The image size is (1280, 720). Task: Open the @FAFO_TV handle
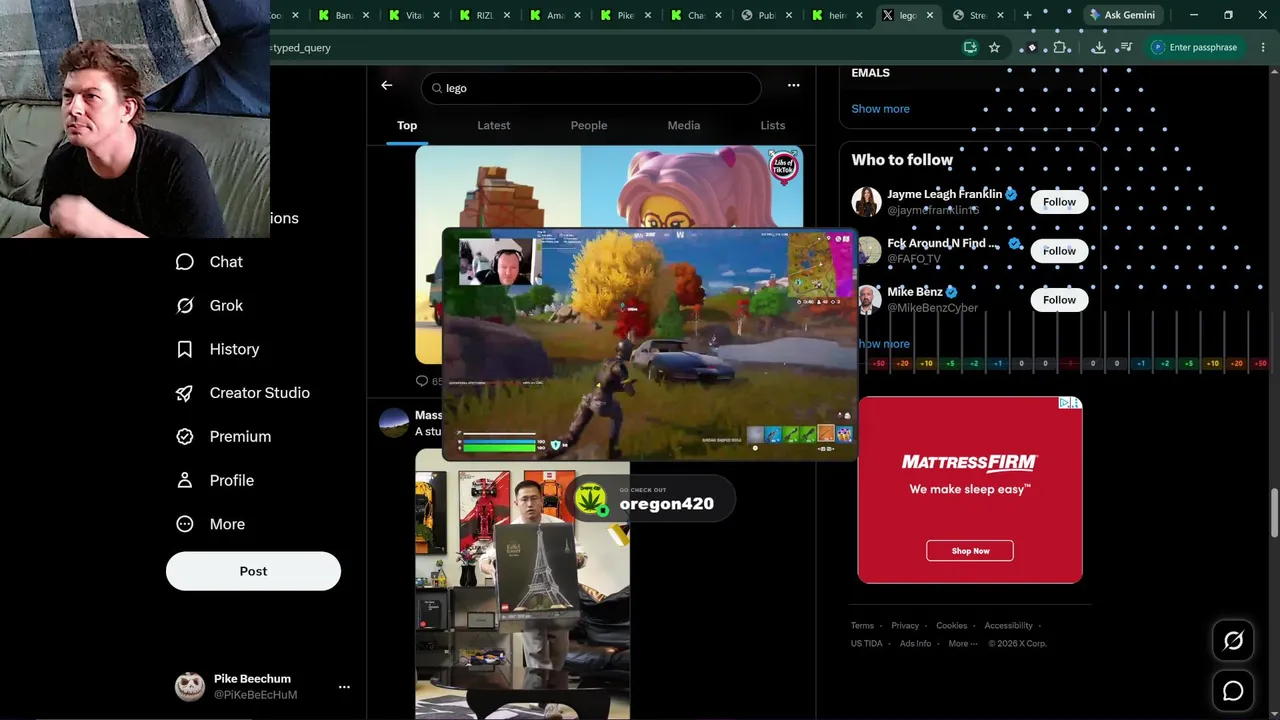914,259
